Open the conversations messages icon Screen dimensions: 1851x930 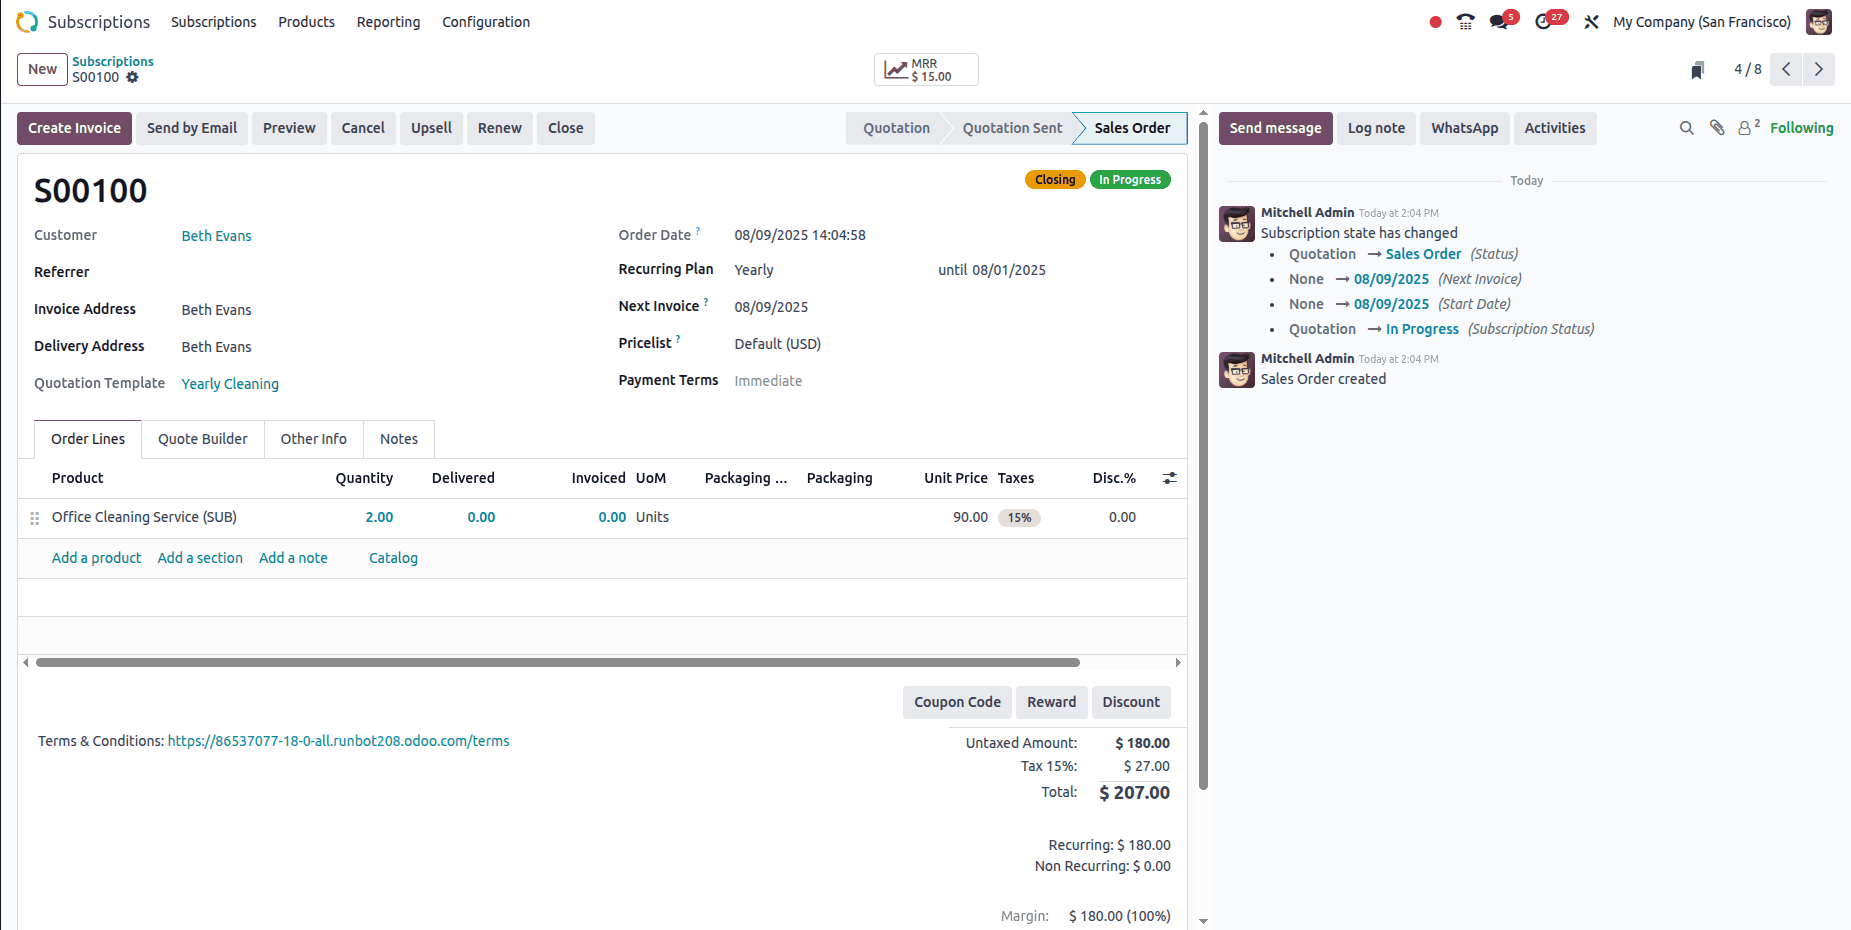tap(1499, 22)
